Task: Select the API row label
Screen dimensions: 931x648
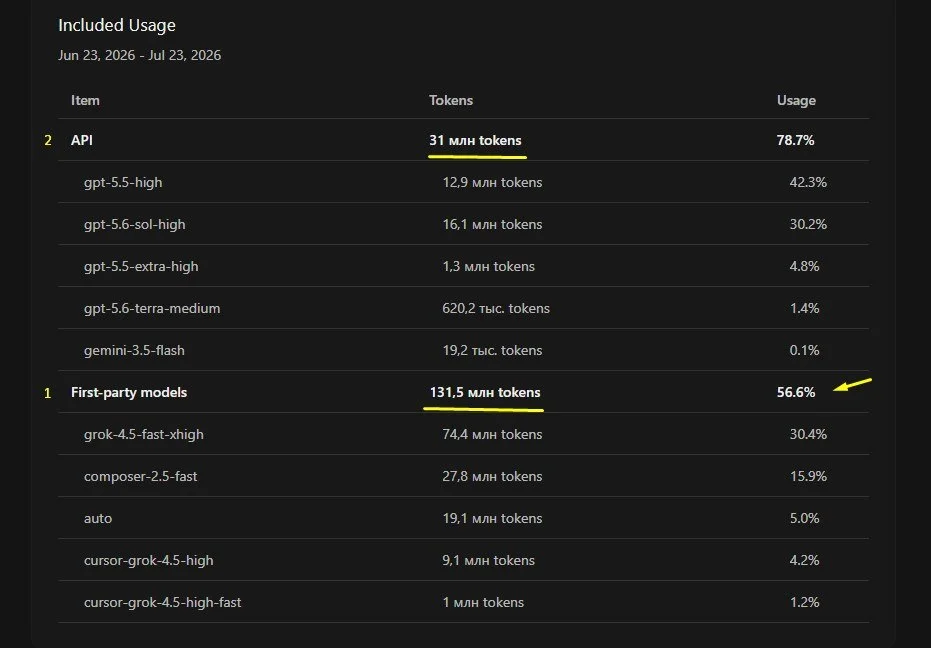Action: tap(82, 140)
